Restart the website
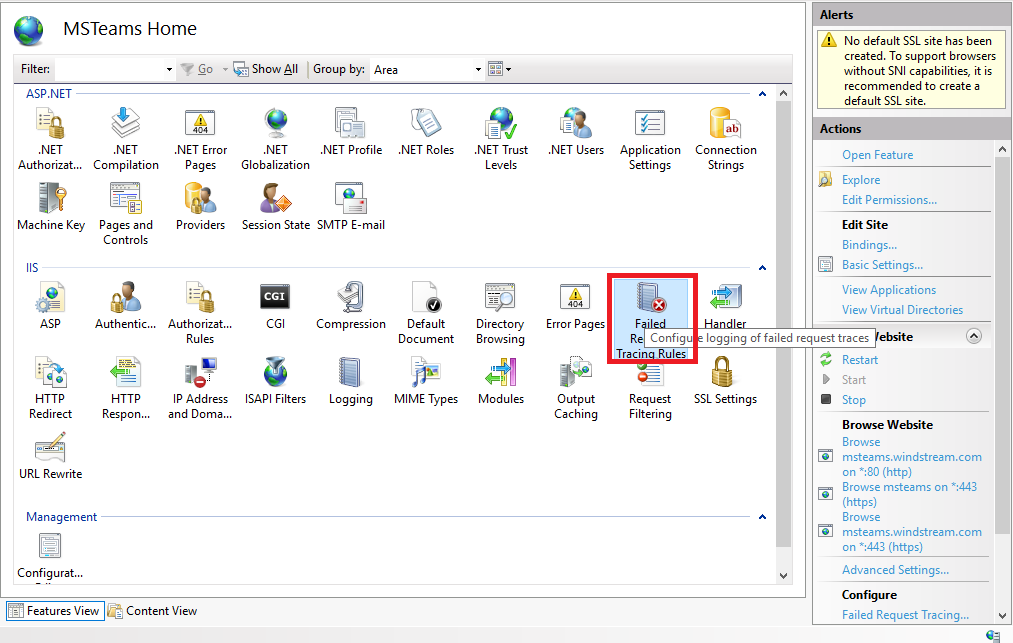 click(859, 360)
